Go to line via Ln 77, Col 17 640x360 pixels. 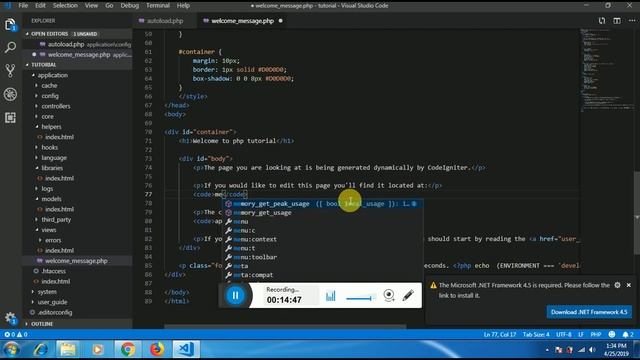(500, 334)
